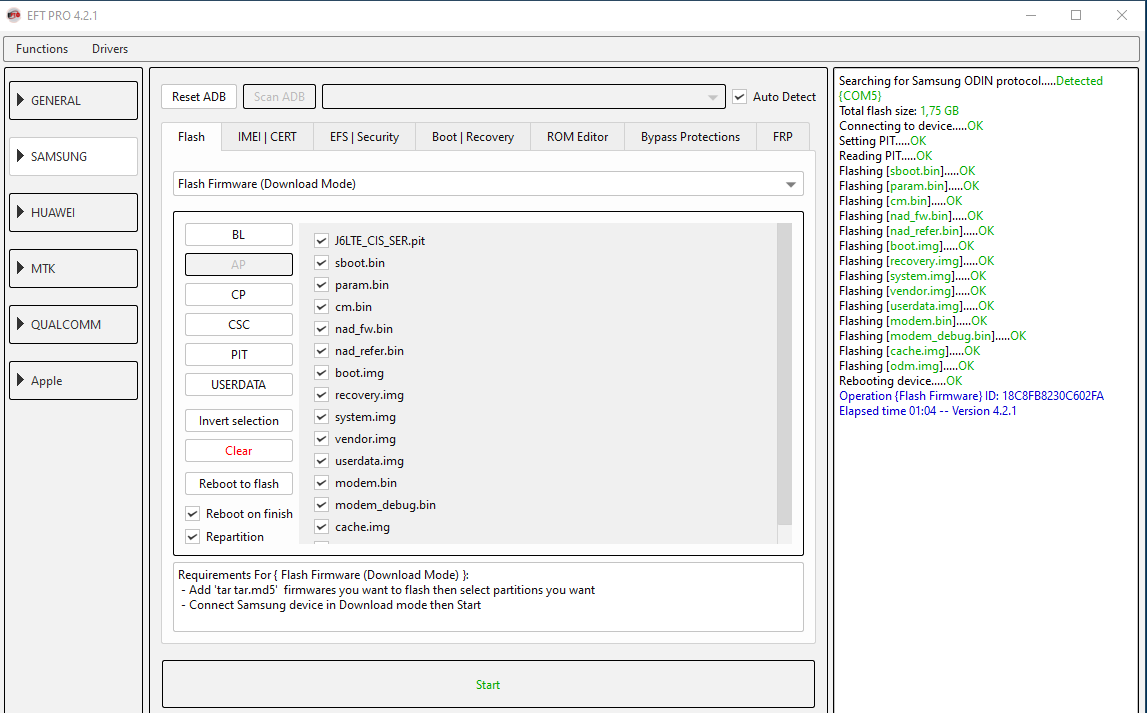Click the Operation {Flash Firmware} ID log line

(x=971, y=396)
